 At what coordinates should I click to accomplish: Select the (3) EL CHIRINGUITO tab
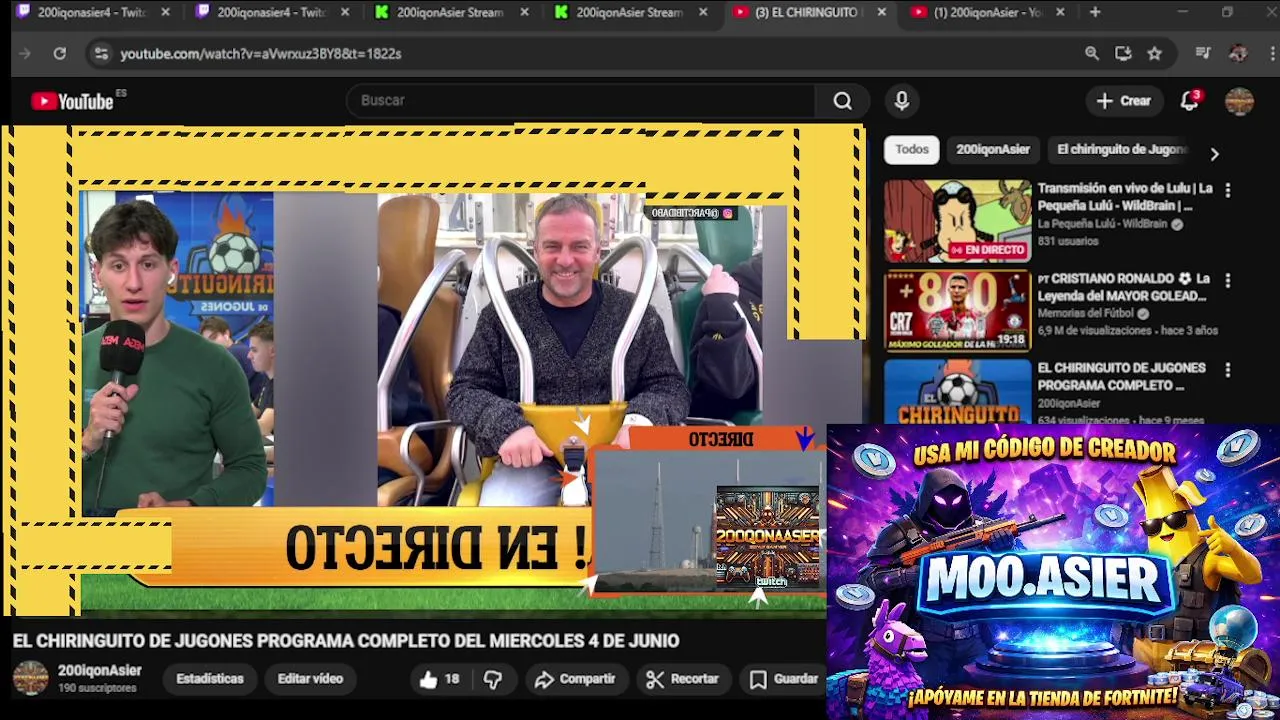pos(806,13)
